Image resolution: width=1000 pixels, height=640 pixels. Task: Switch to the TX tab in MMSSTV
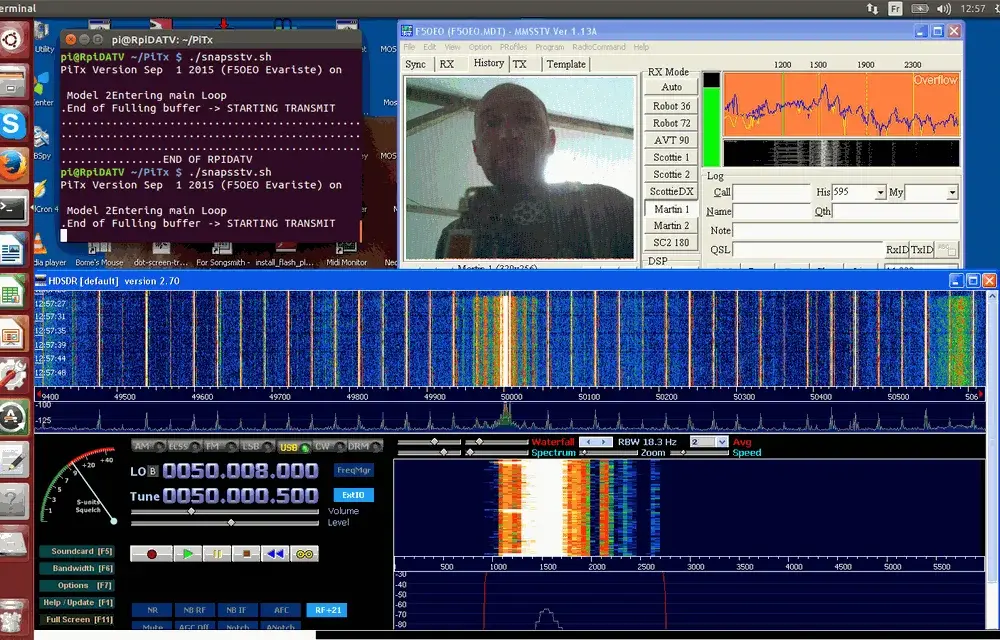click(x=520, y=64)
